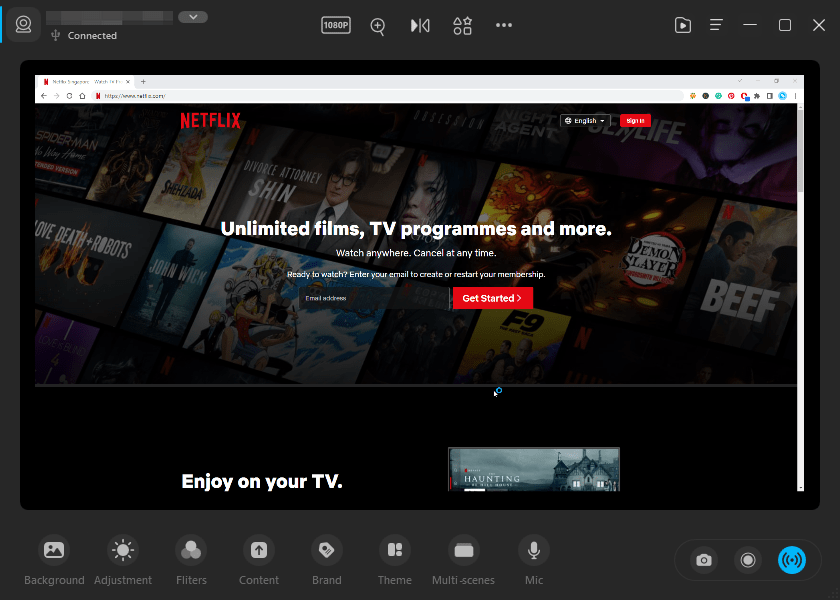Click the red Get Started button

492,298
